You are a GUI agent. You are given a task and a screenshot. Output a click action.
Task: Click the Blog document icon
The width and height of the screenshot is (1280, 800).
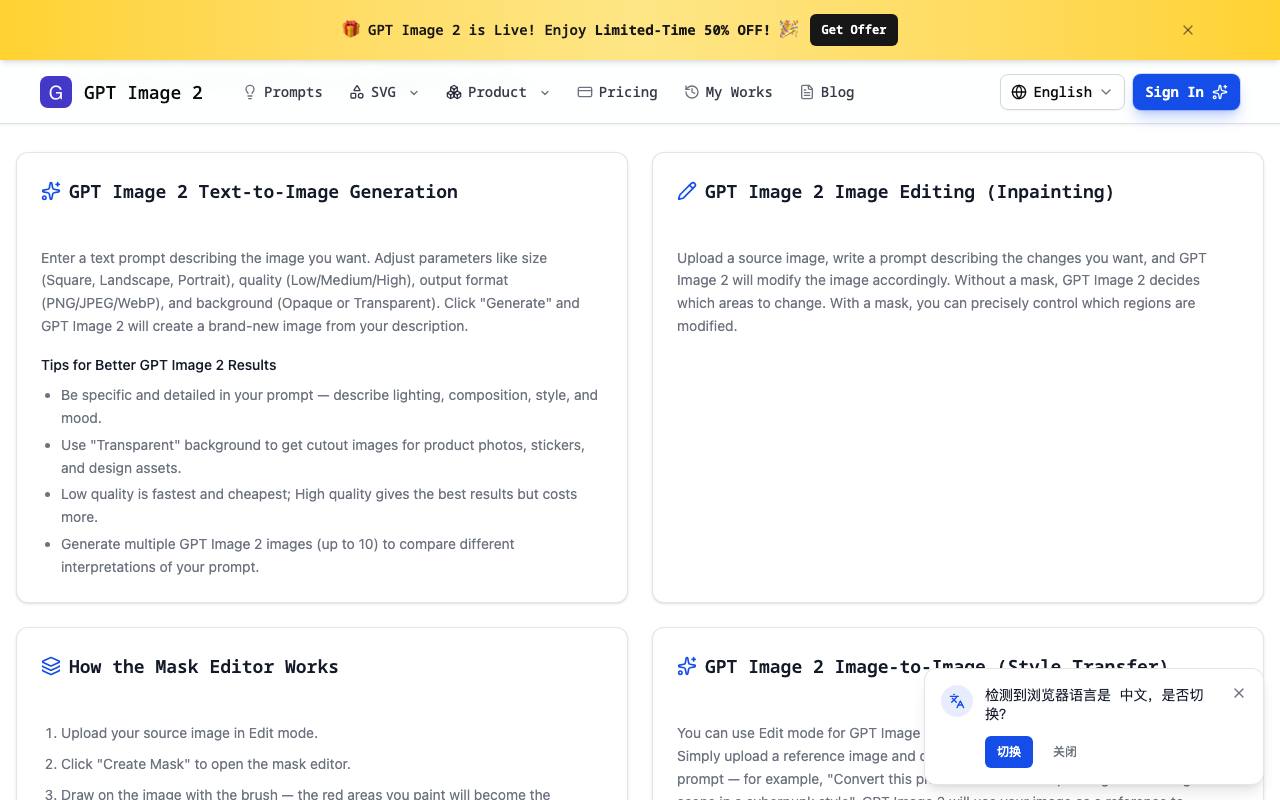coord(807,92)
